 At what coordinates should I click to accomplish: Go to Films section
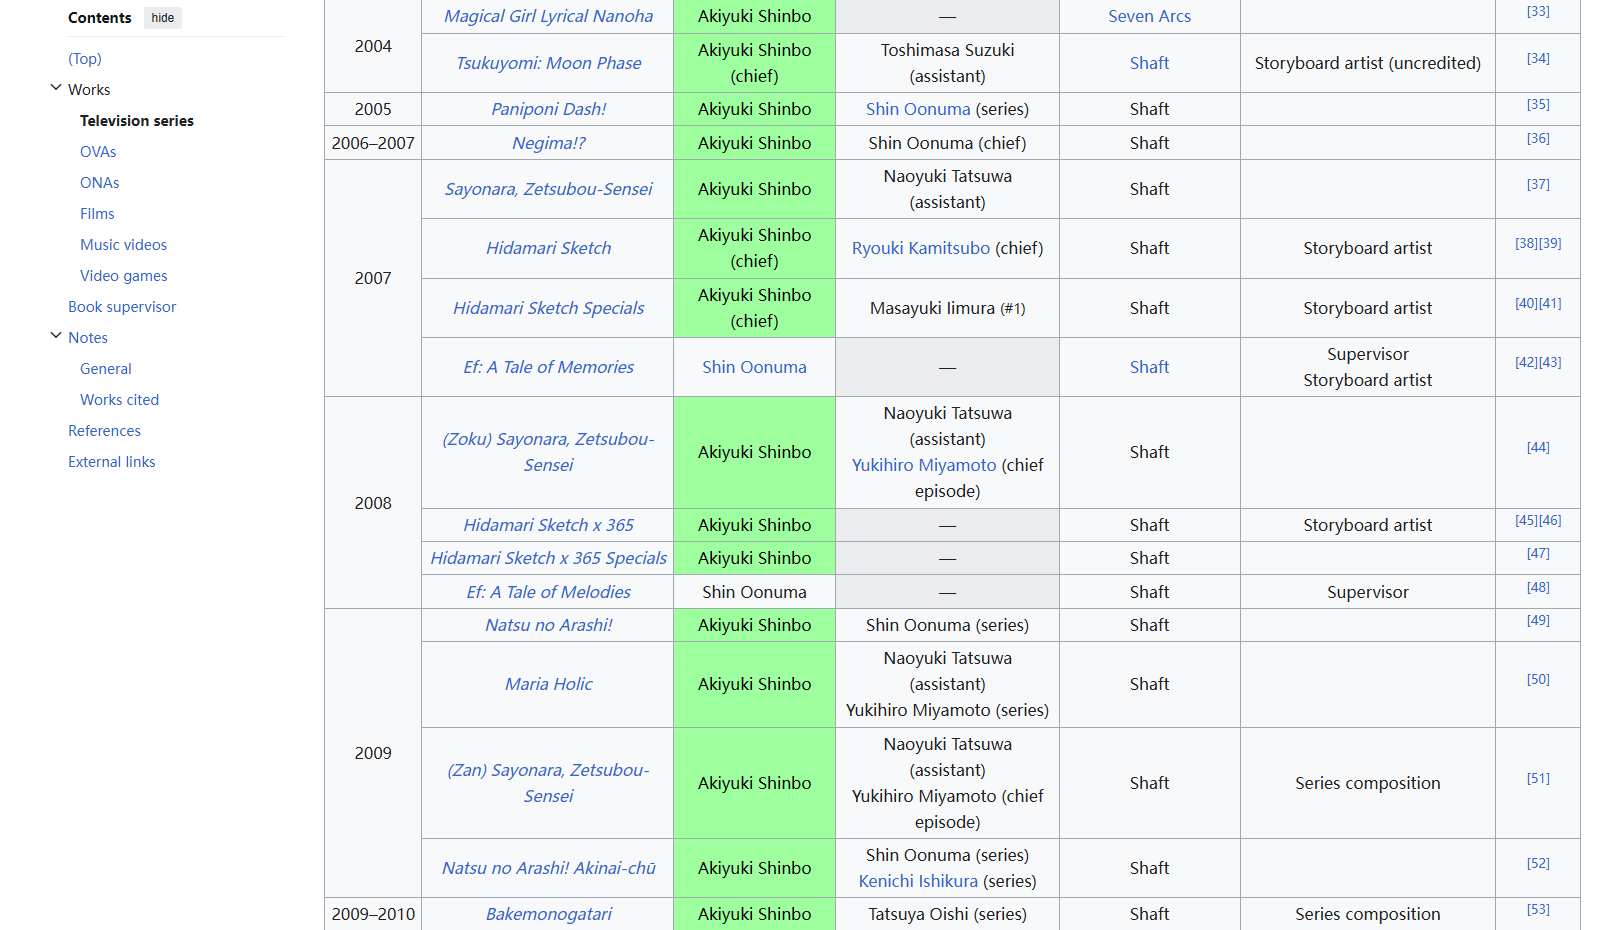point(97,214)
